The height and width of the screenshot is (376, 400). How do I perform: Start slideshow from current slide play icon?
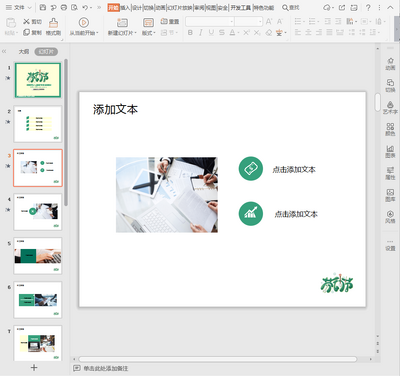pos(84,22)
